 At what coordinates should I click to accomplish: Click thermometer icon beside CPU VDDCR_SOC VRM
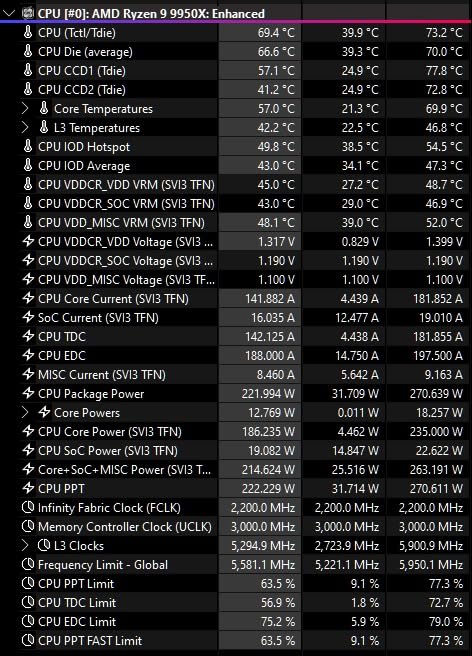point(28,203)
